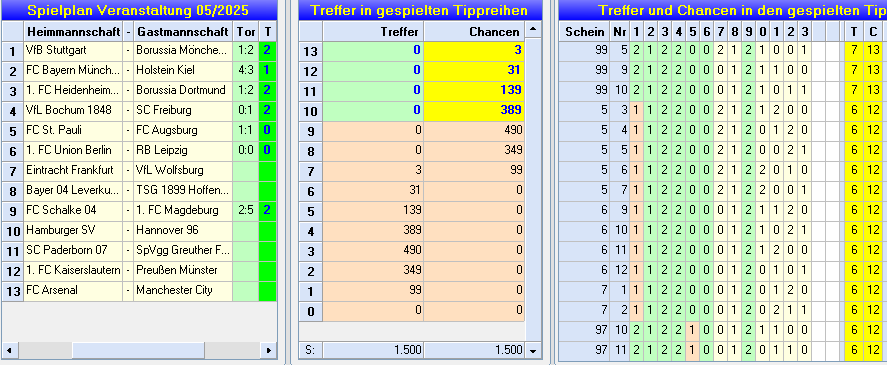Click the T column header in tip rows table

pyautogui.click(x=854, y=31)
